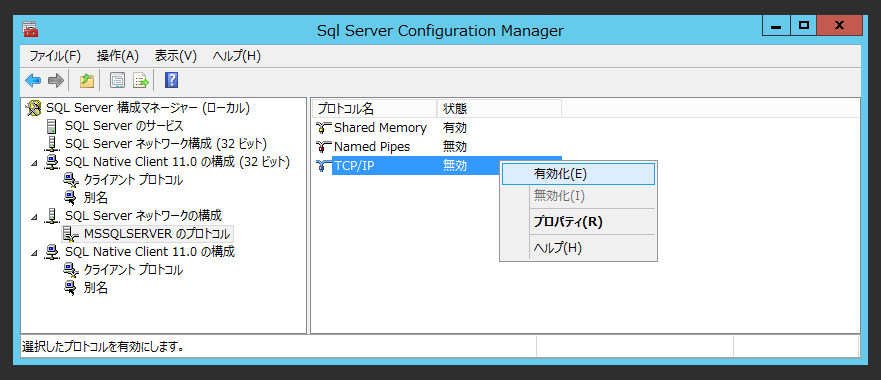The image size is (881, 380).
Task: Click the Export list toolbar icon
Action: coord(140,81)
